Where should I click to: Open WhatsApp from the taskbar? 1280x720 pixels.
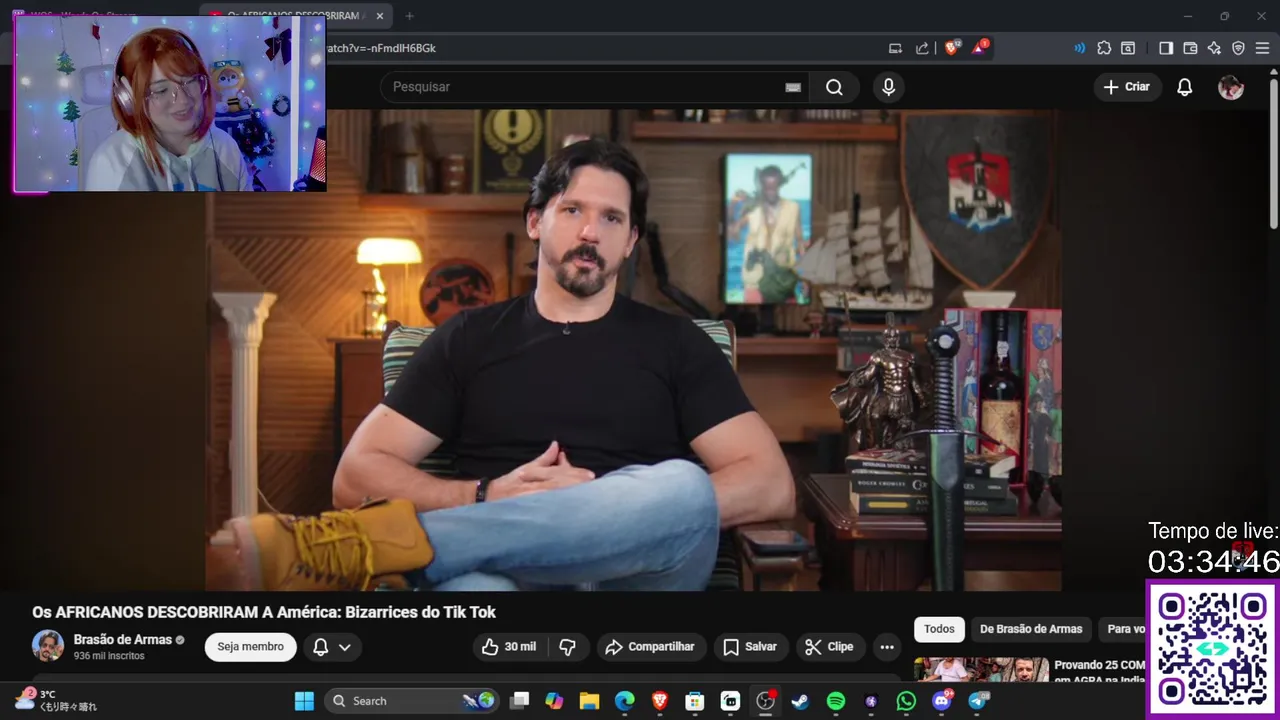click(906, 701)
